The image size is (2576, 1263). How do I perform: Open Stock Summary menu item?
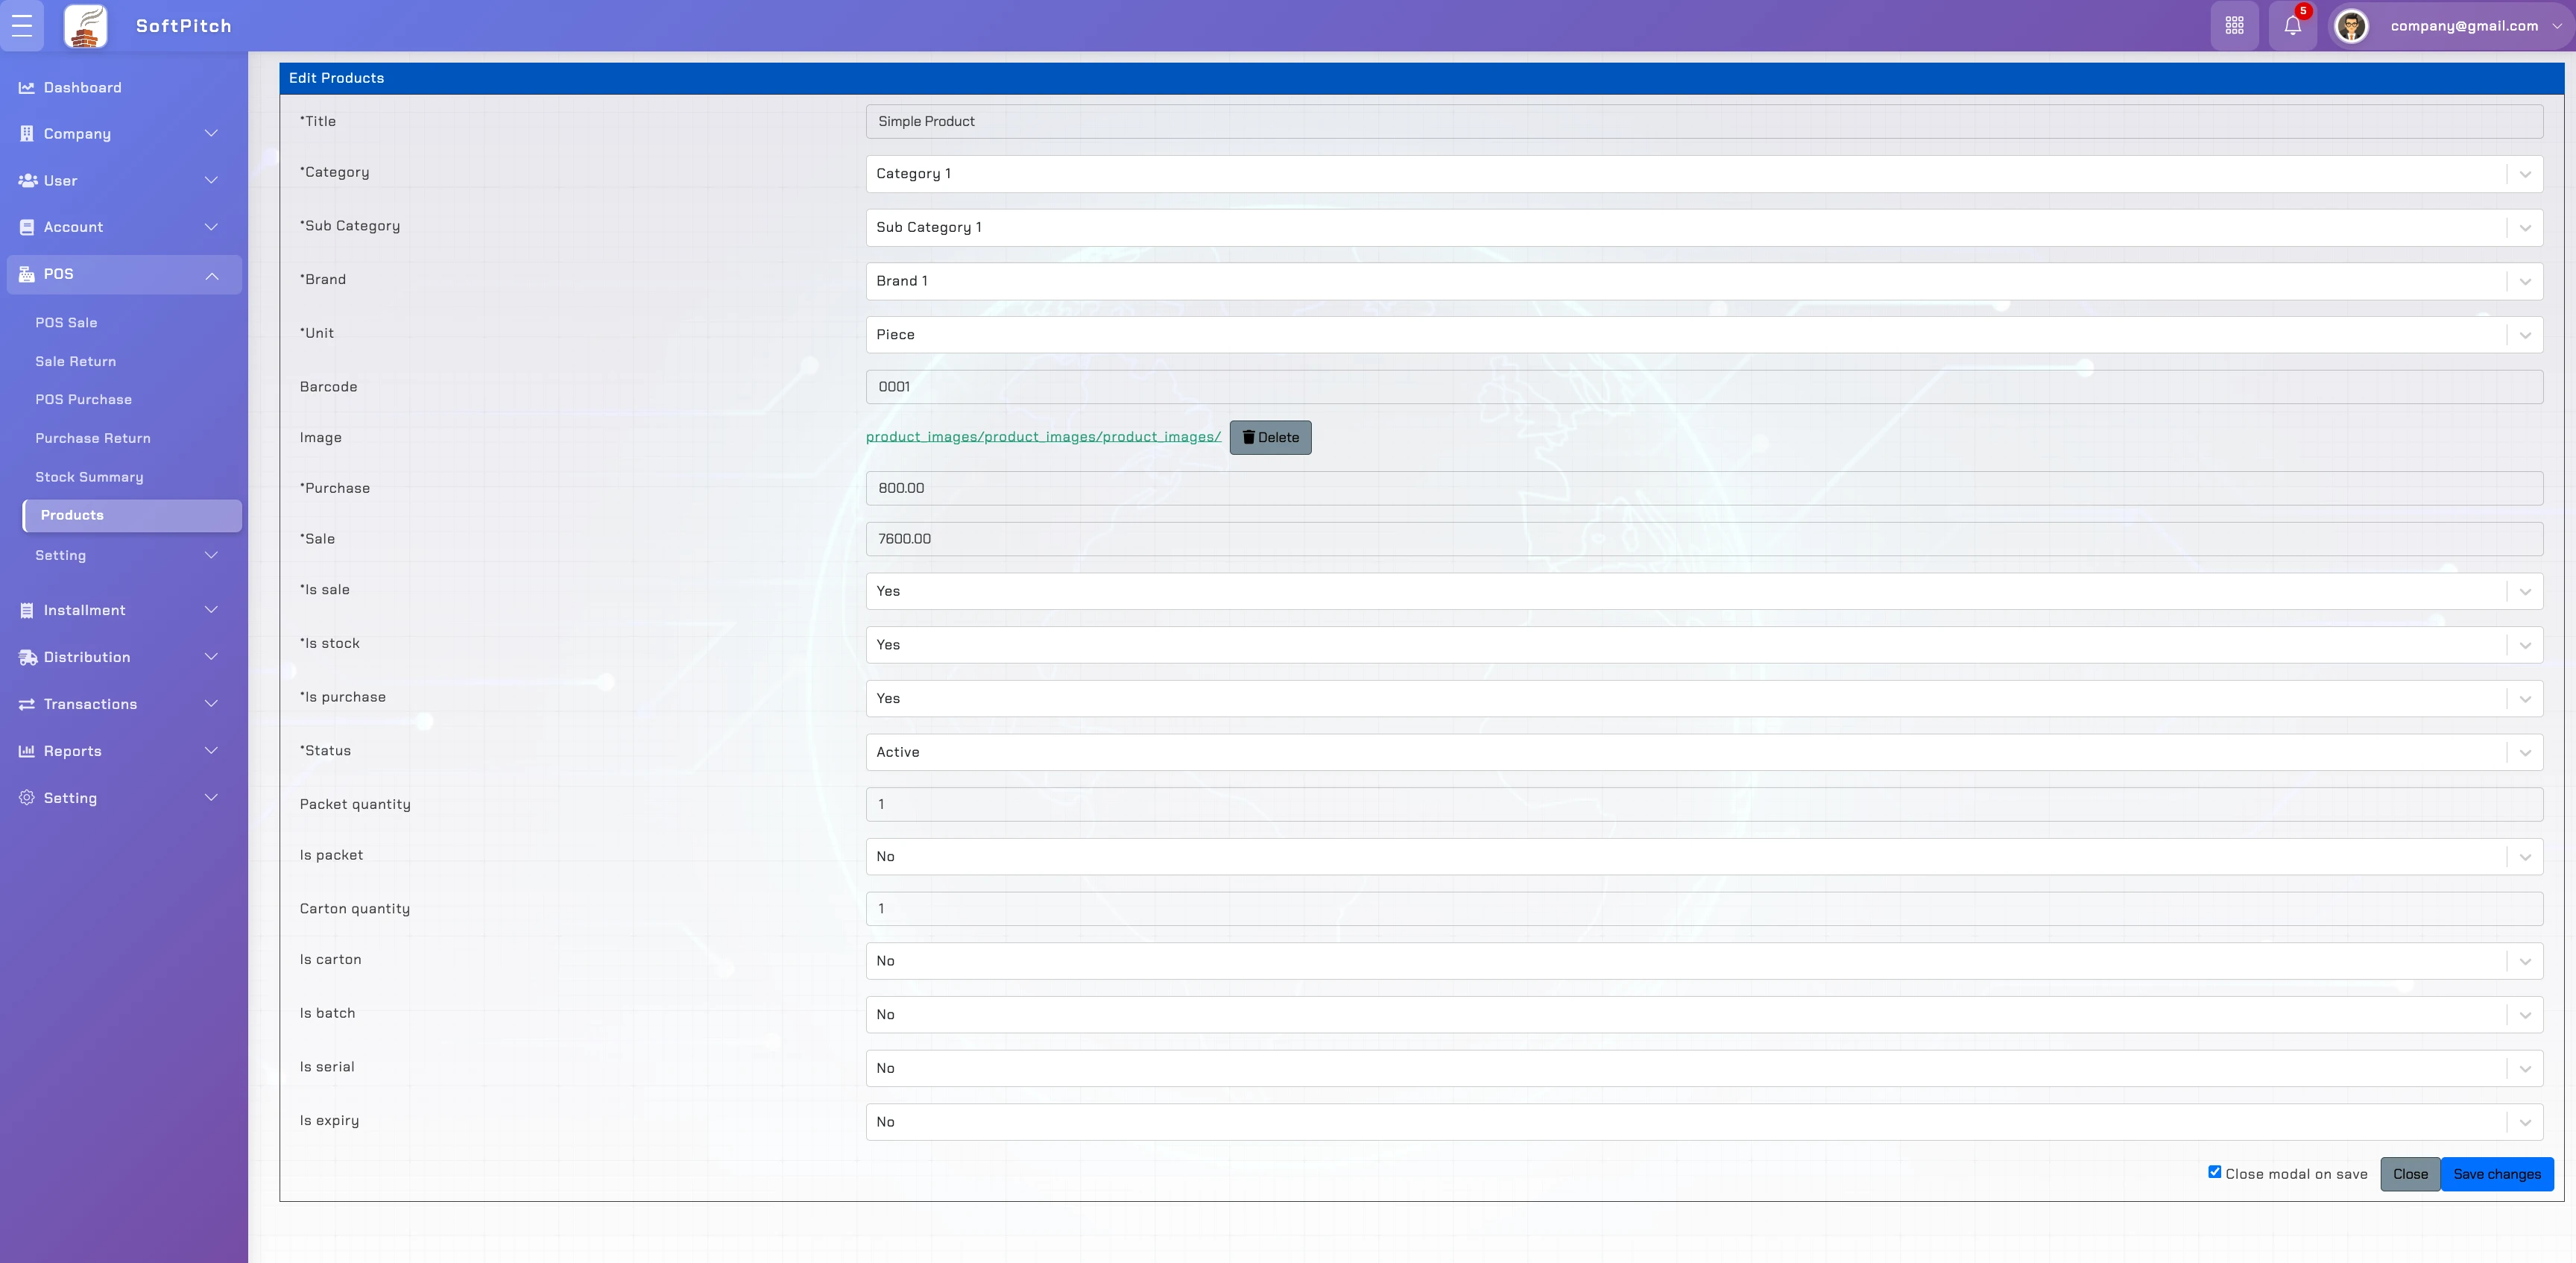tap(89, 477)
